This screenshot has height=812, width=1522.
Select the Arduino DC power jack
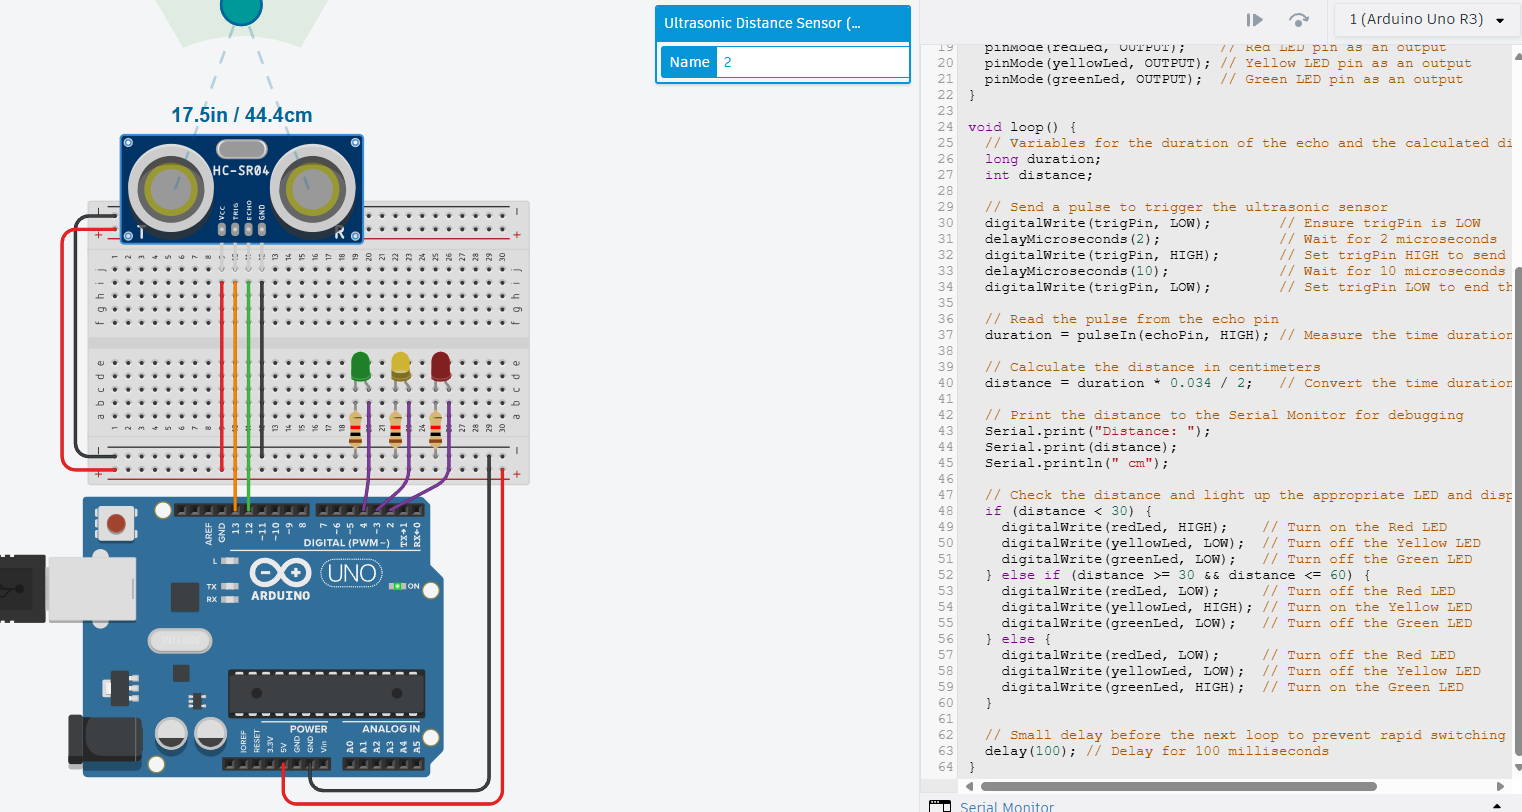click(104, 739)
